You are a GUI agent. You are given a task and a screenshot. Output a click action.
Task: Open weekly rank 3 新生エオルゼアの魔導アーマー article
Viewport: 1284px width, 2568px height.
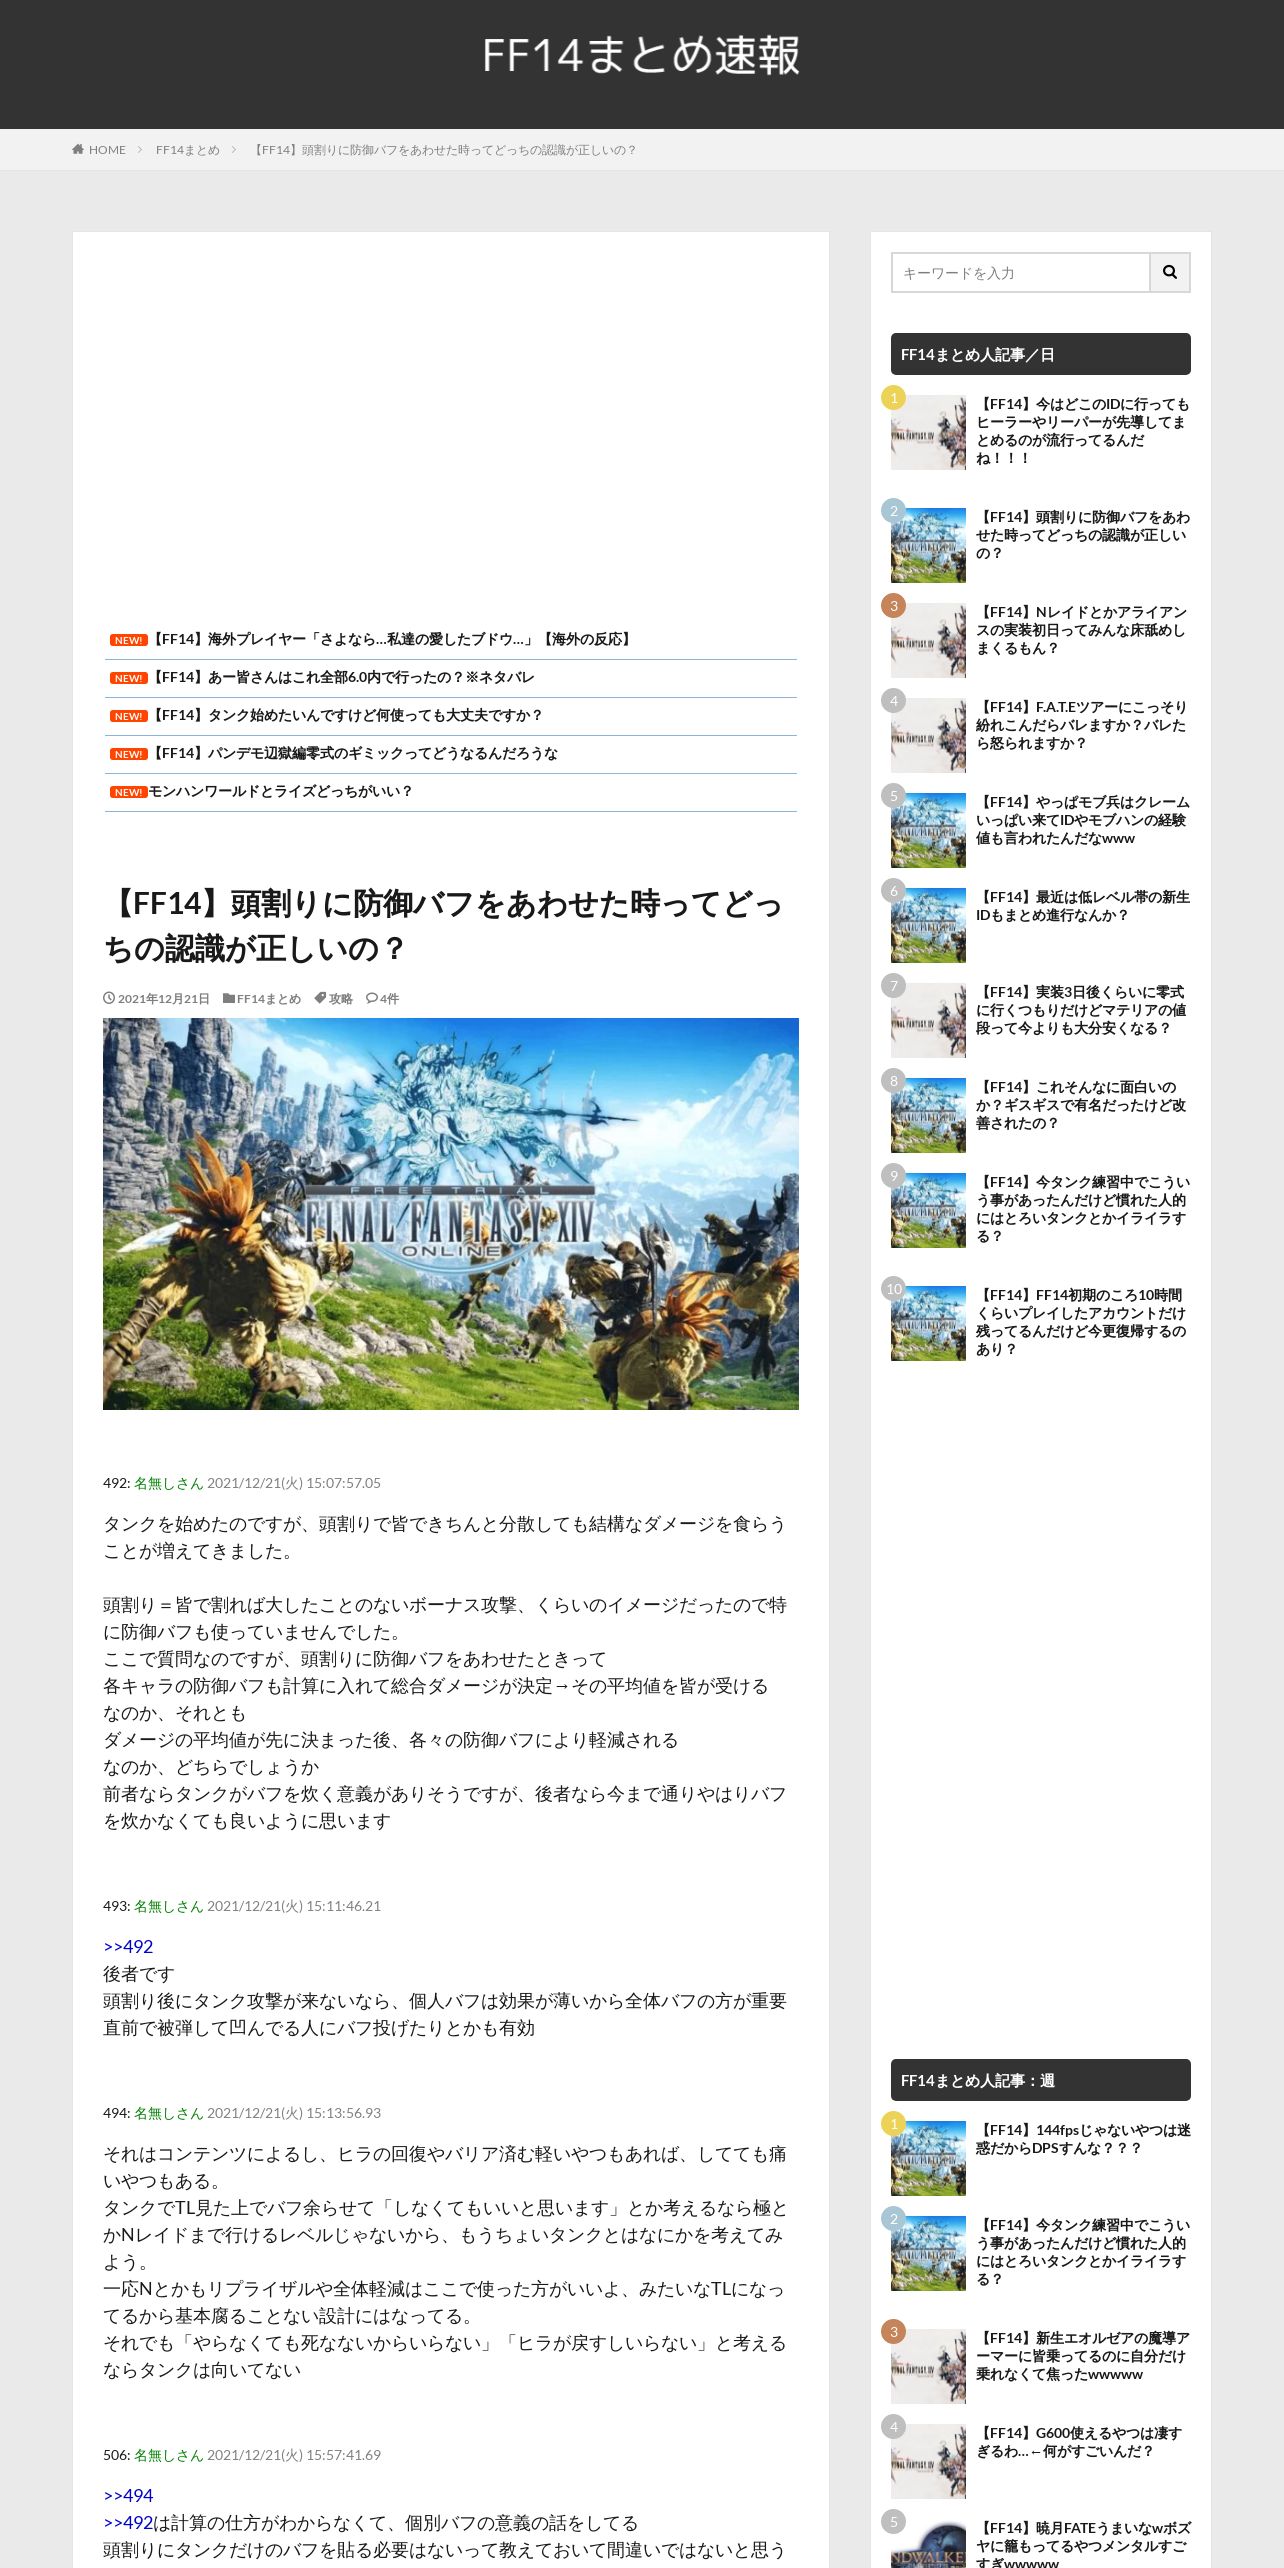point(1083,2356)
